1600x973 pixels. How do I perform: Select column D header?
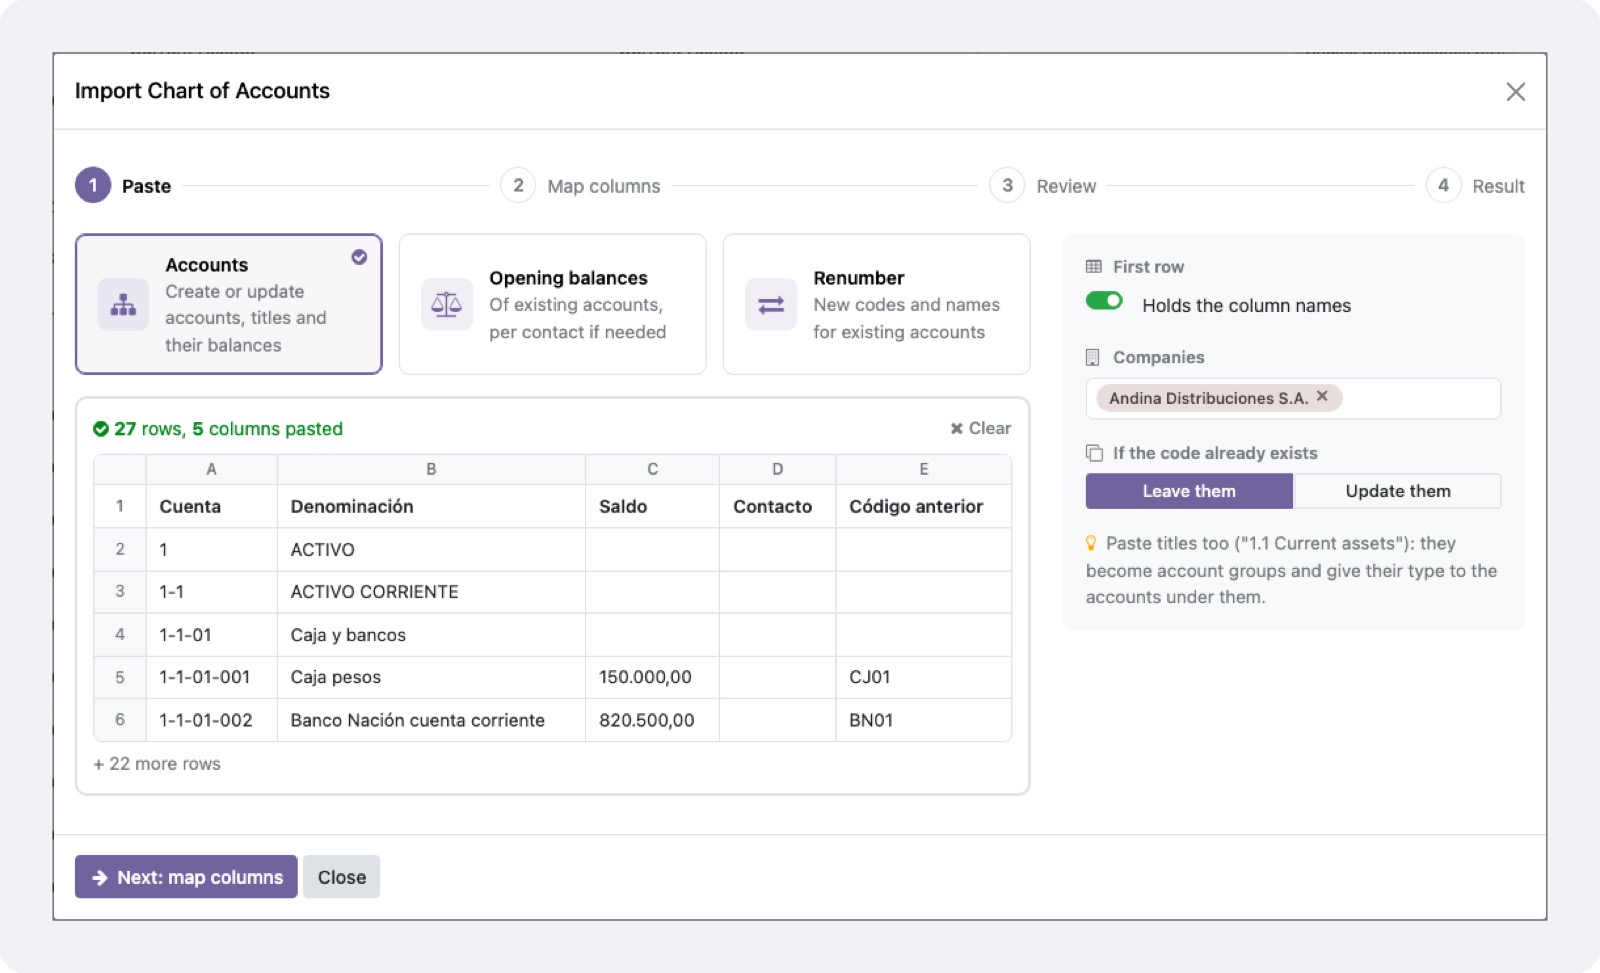point(777,469)
